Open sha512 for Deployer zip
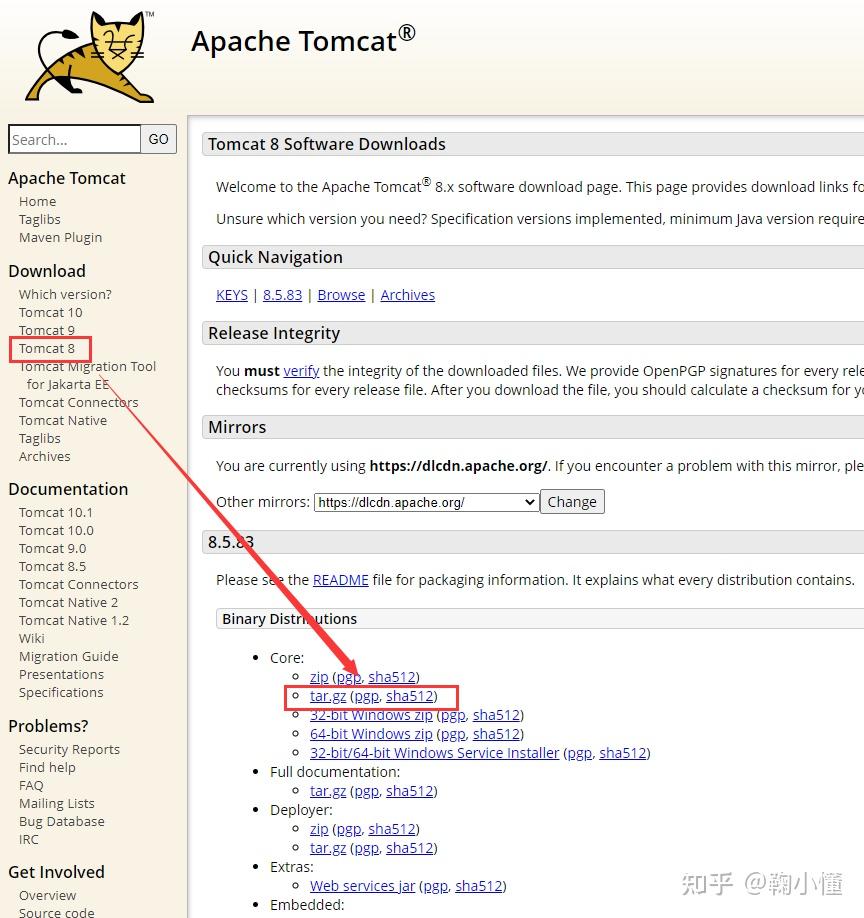This screenshot has height=918, width=864. click(x=392, y=829)
